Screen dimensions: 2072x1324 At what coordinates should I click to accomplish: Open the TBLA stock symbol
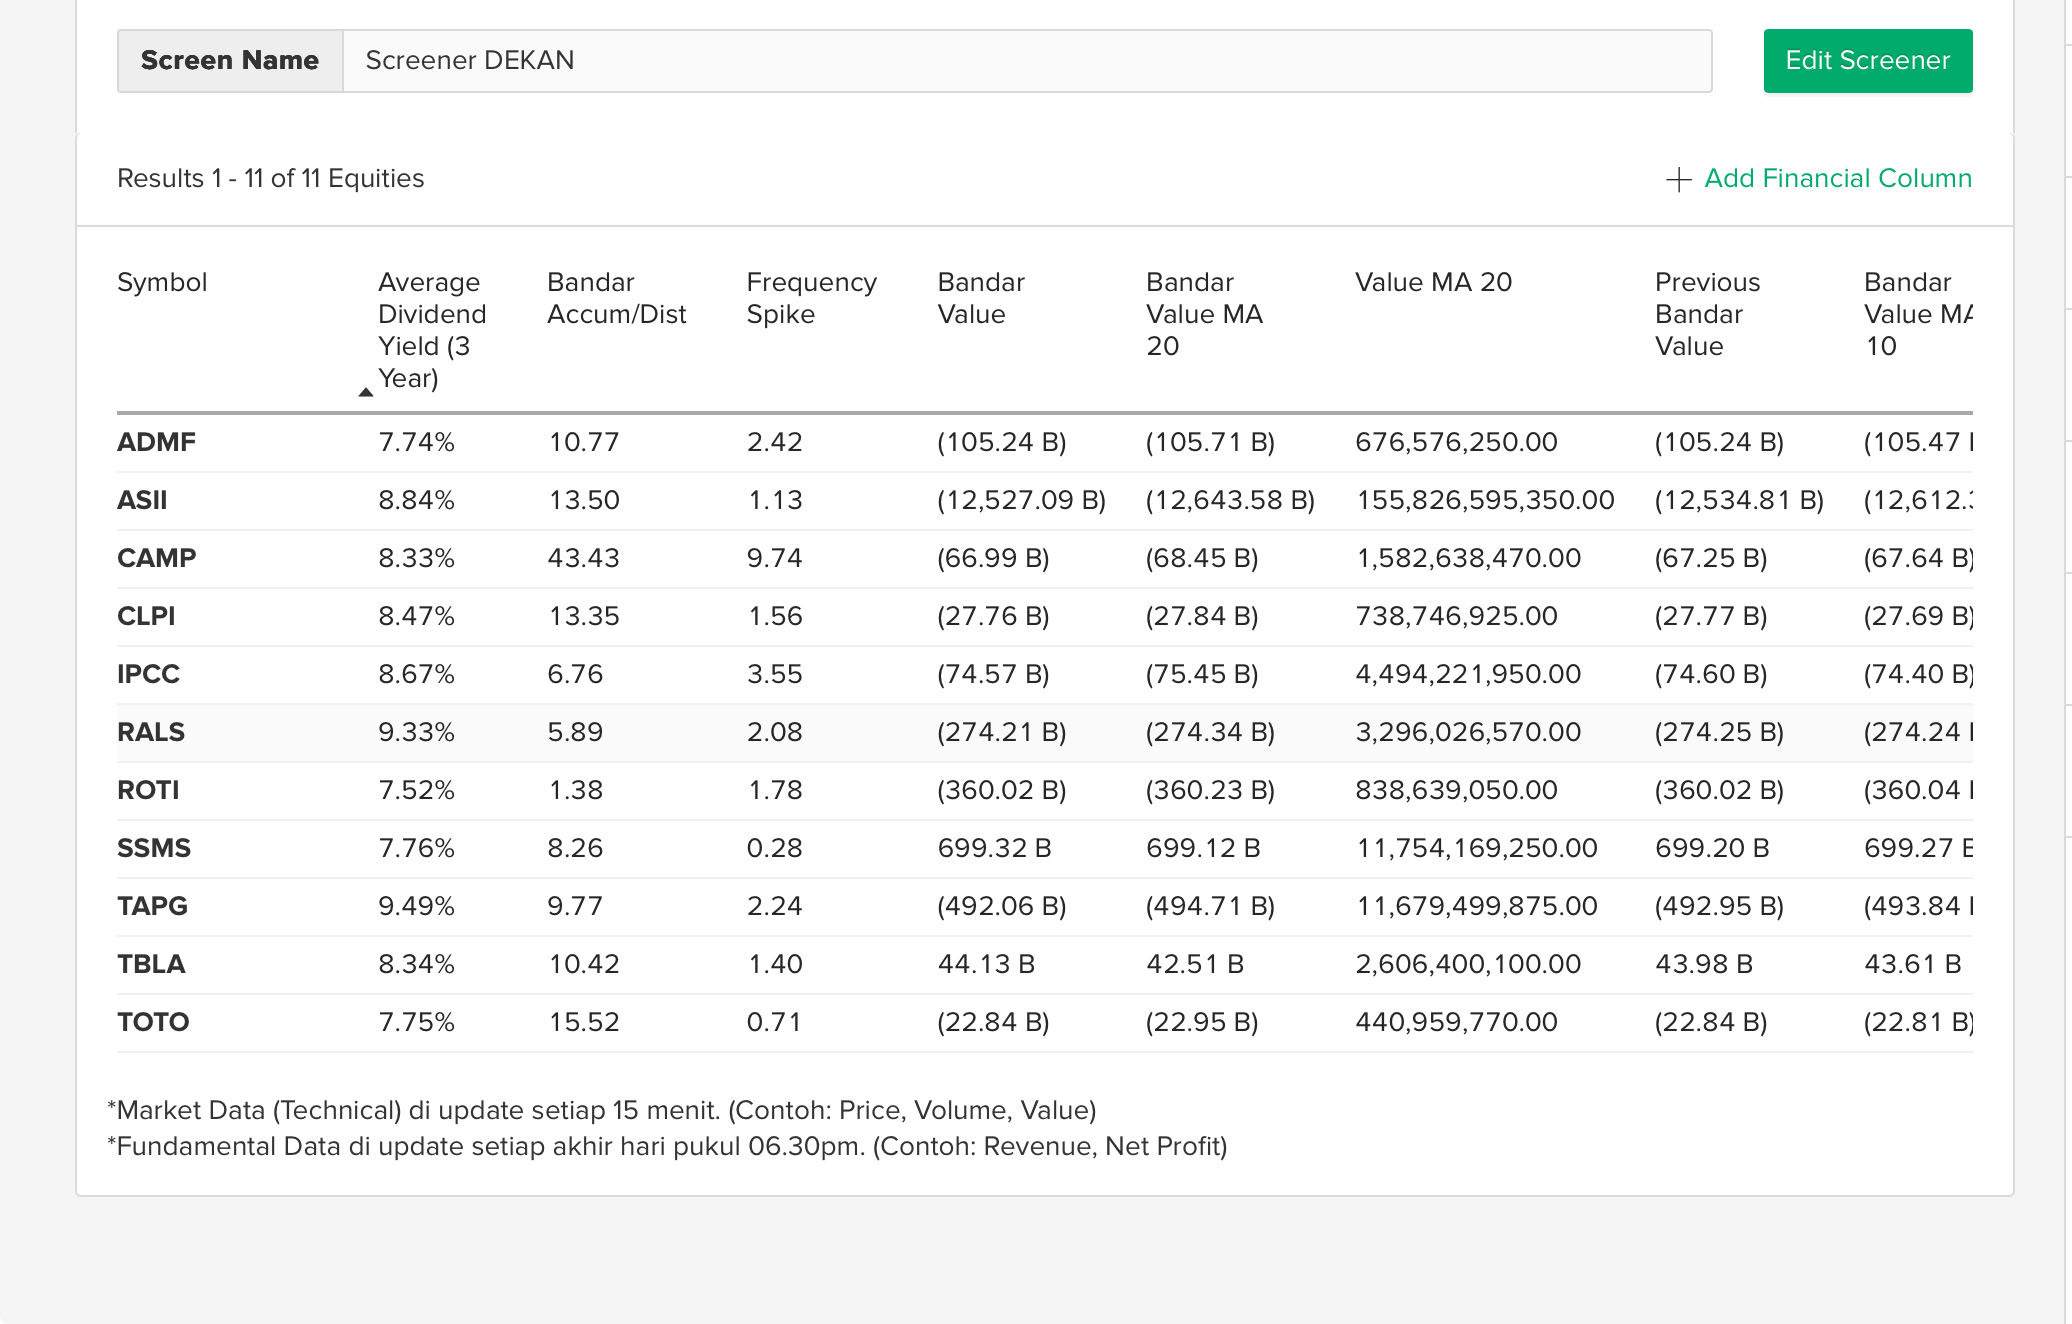click(151, 964)
